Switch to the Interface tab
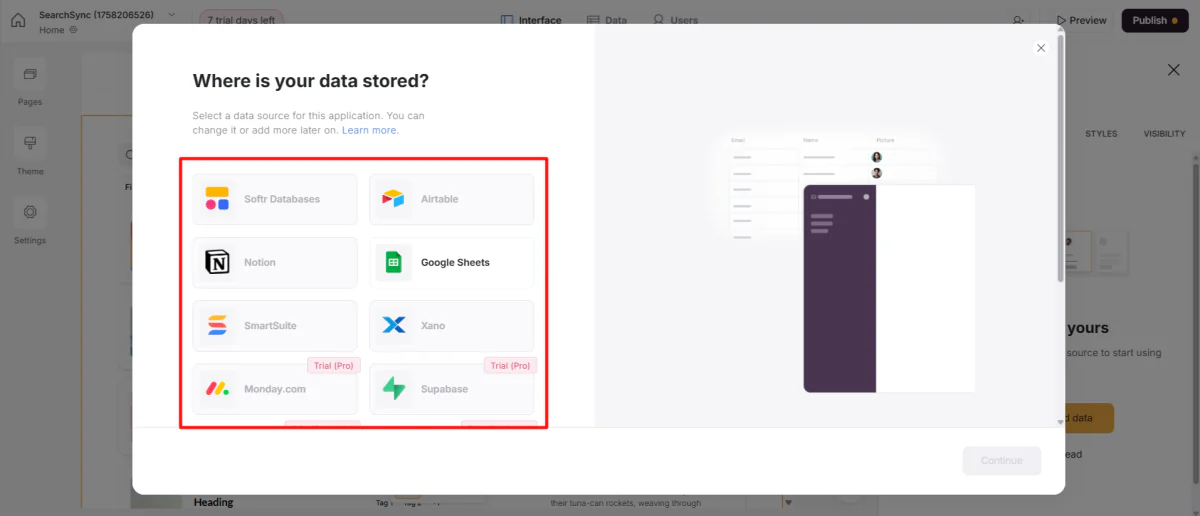 coord(531,20)
